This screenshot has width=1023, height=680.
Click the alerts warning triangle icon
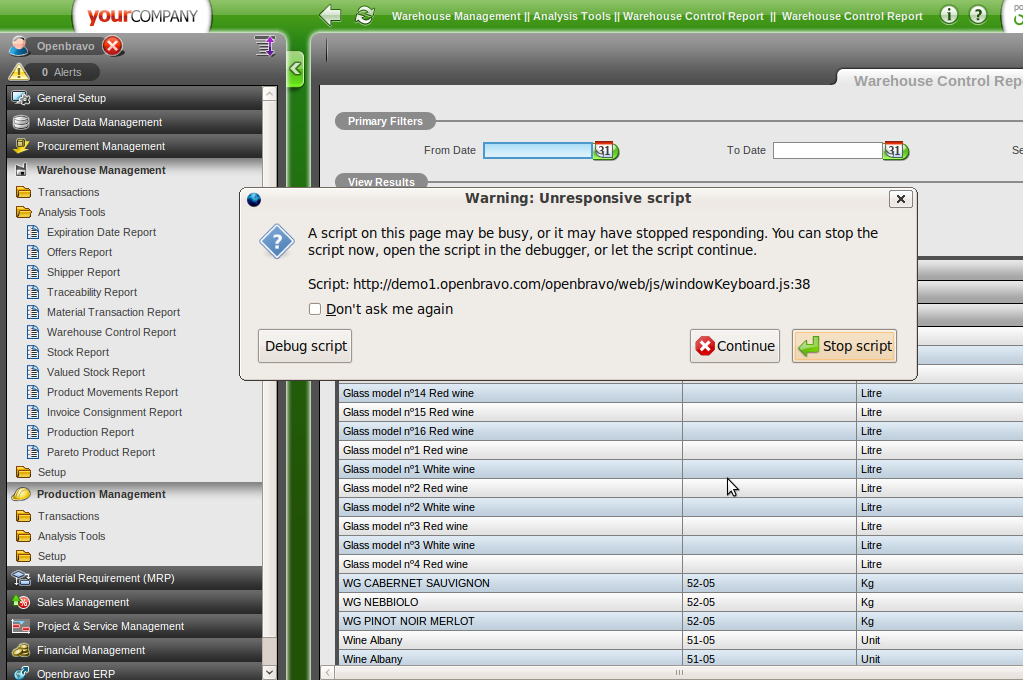[x=19, y=72]
